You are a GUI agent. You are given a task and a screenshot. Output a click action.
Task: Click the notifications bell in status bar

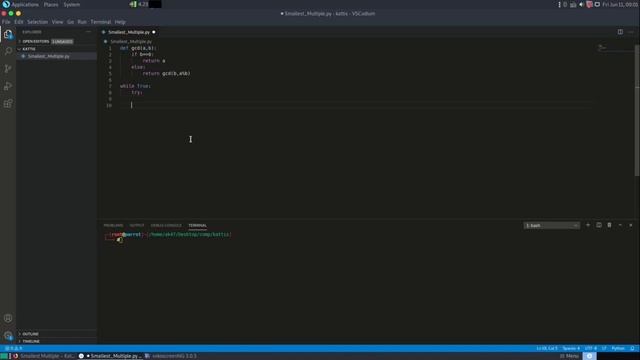point(632,348)
